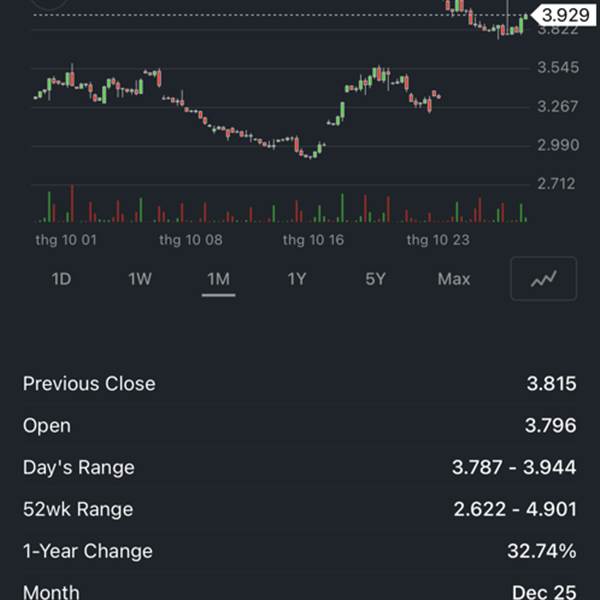Click the thg 10 01 date marker
600x600 pixels.
tap(66, 240)
